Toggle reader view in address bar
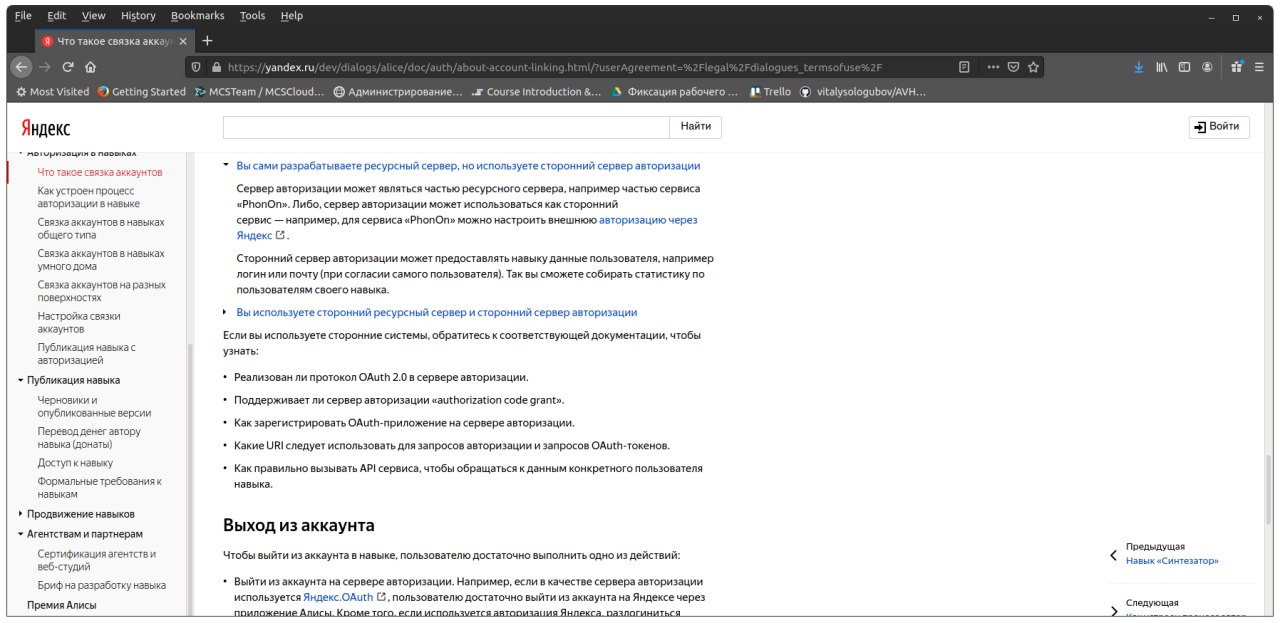The width and height of the screenshot is (1280, 623). (x=964, y=67)
